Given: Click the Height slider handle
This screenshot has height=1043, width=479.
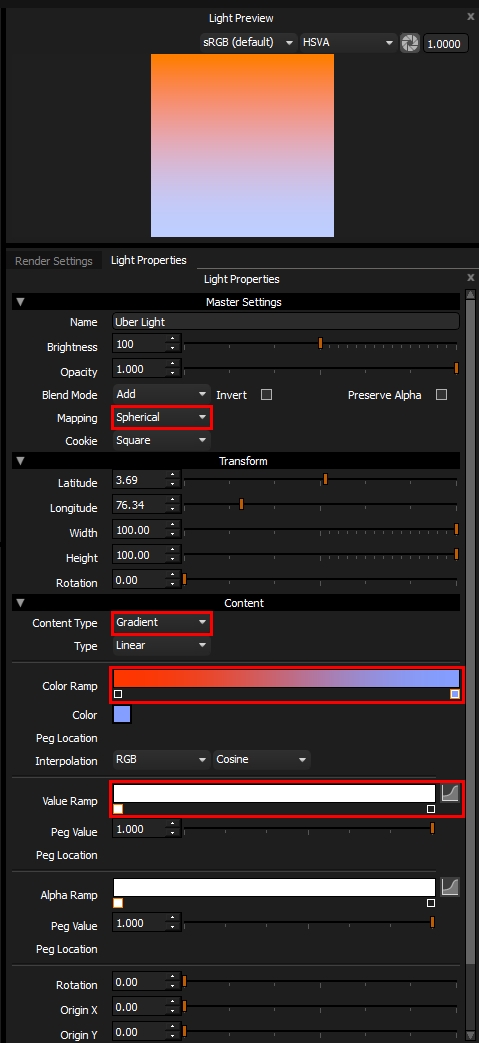Looking at the screenshot, I should tap(456, 554).
